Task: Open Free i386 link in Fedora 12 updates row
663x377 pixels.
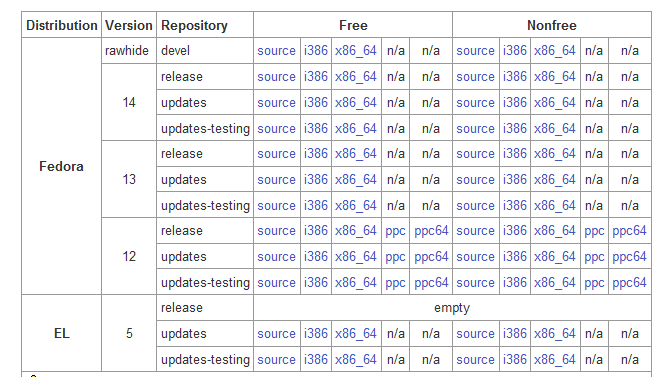Action: [x=315, y=257]
